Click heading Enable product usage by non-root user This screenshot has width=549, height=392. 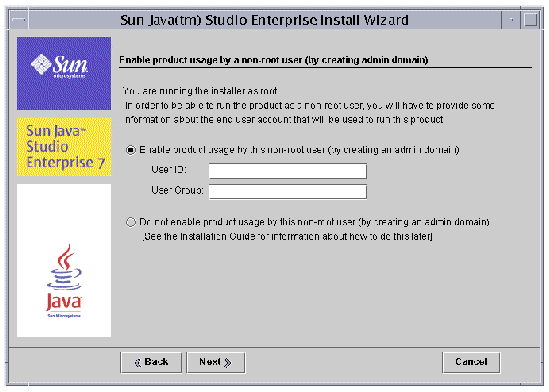[x=273, y=60]
